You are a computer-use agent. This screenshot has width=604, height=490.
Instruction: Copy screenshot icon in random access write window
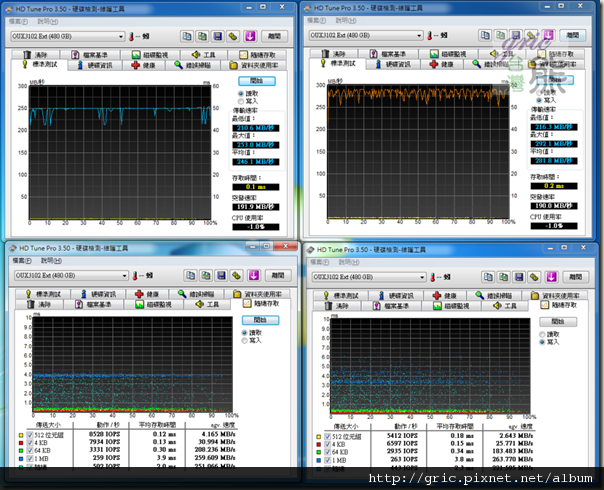click(x=503, y=277)
